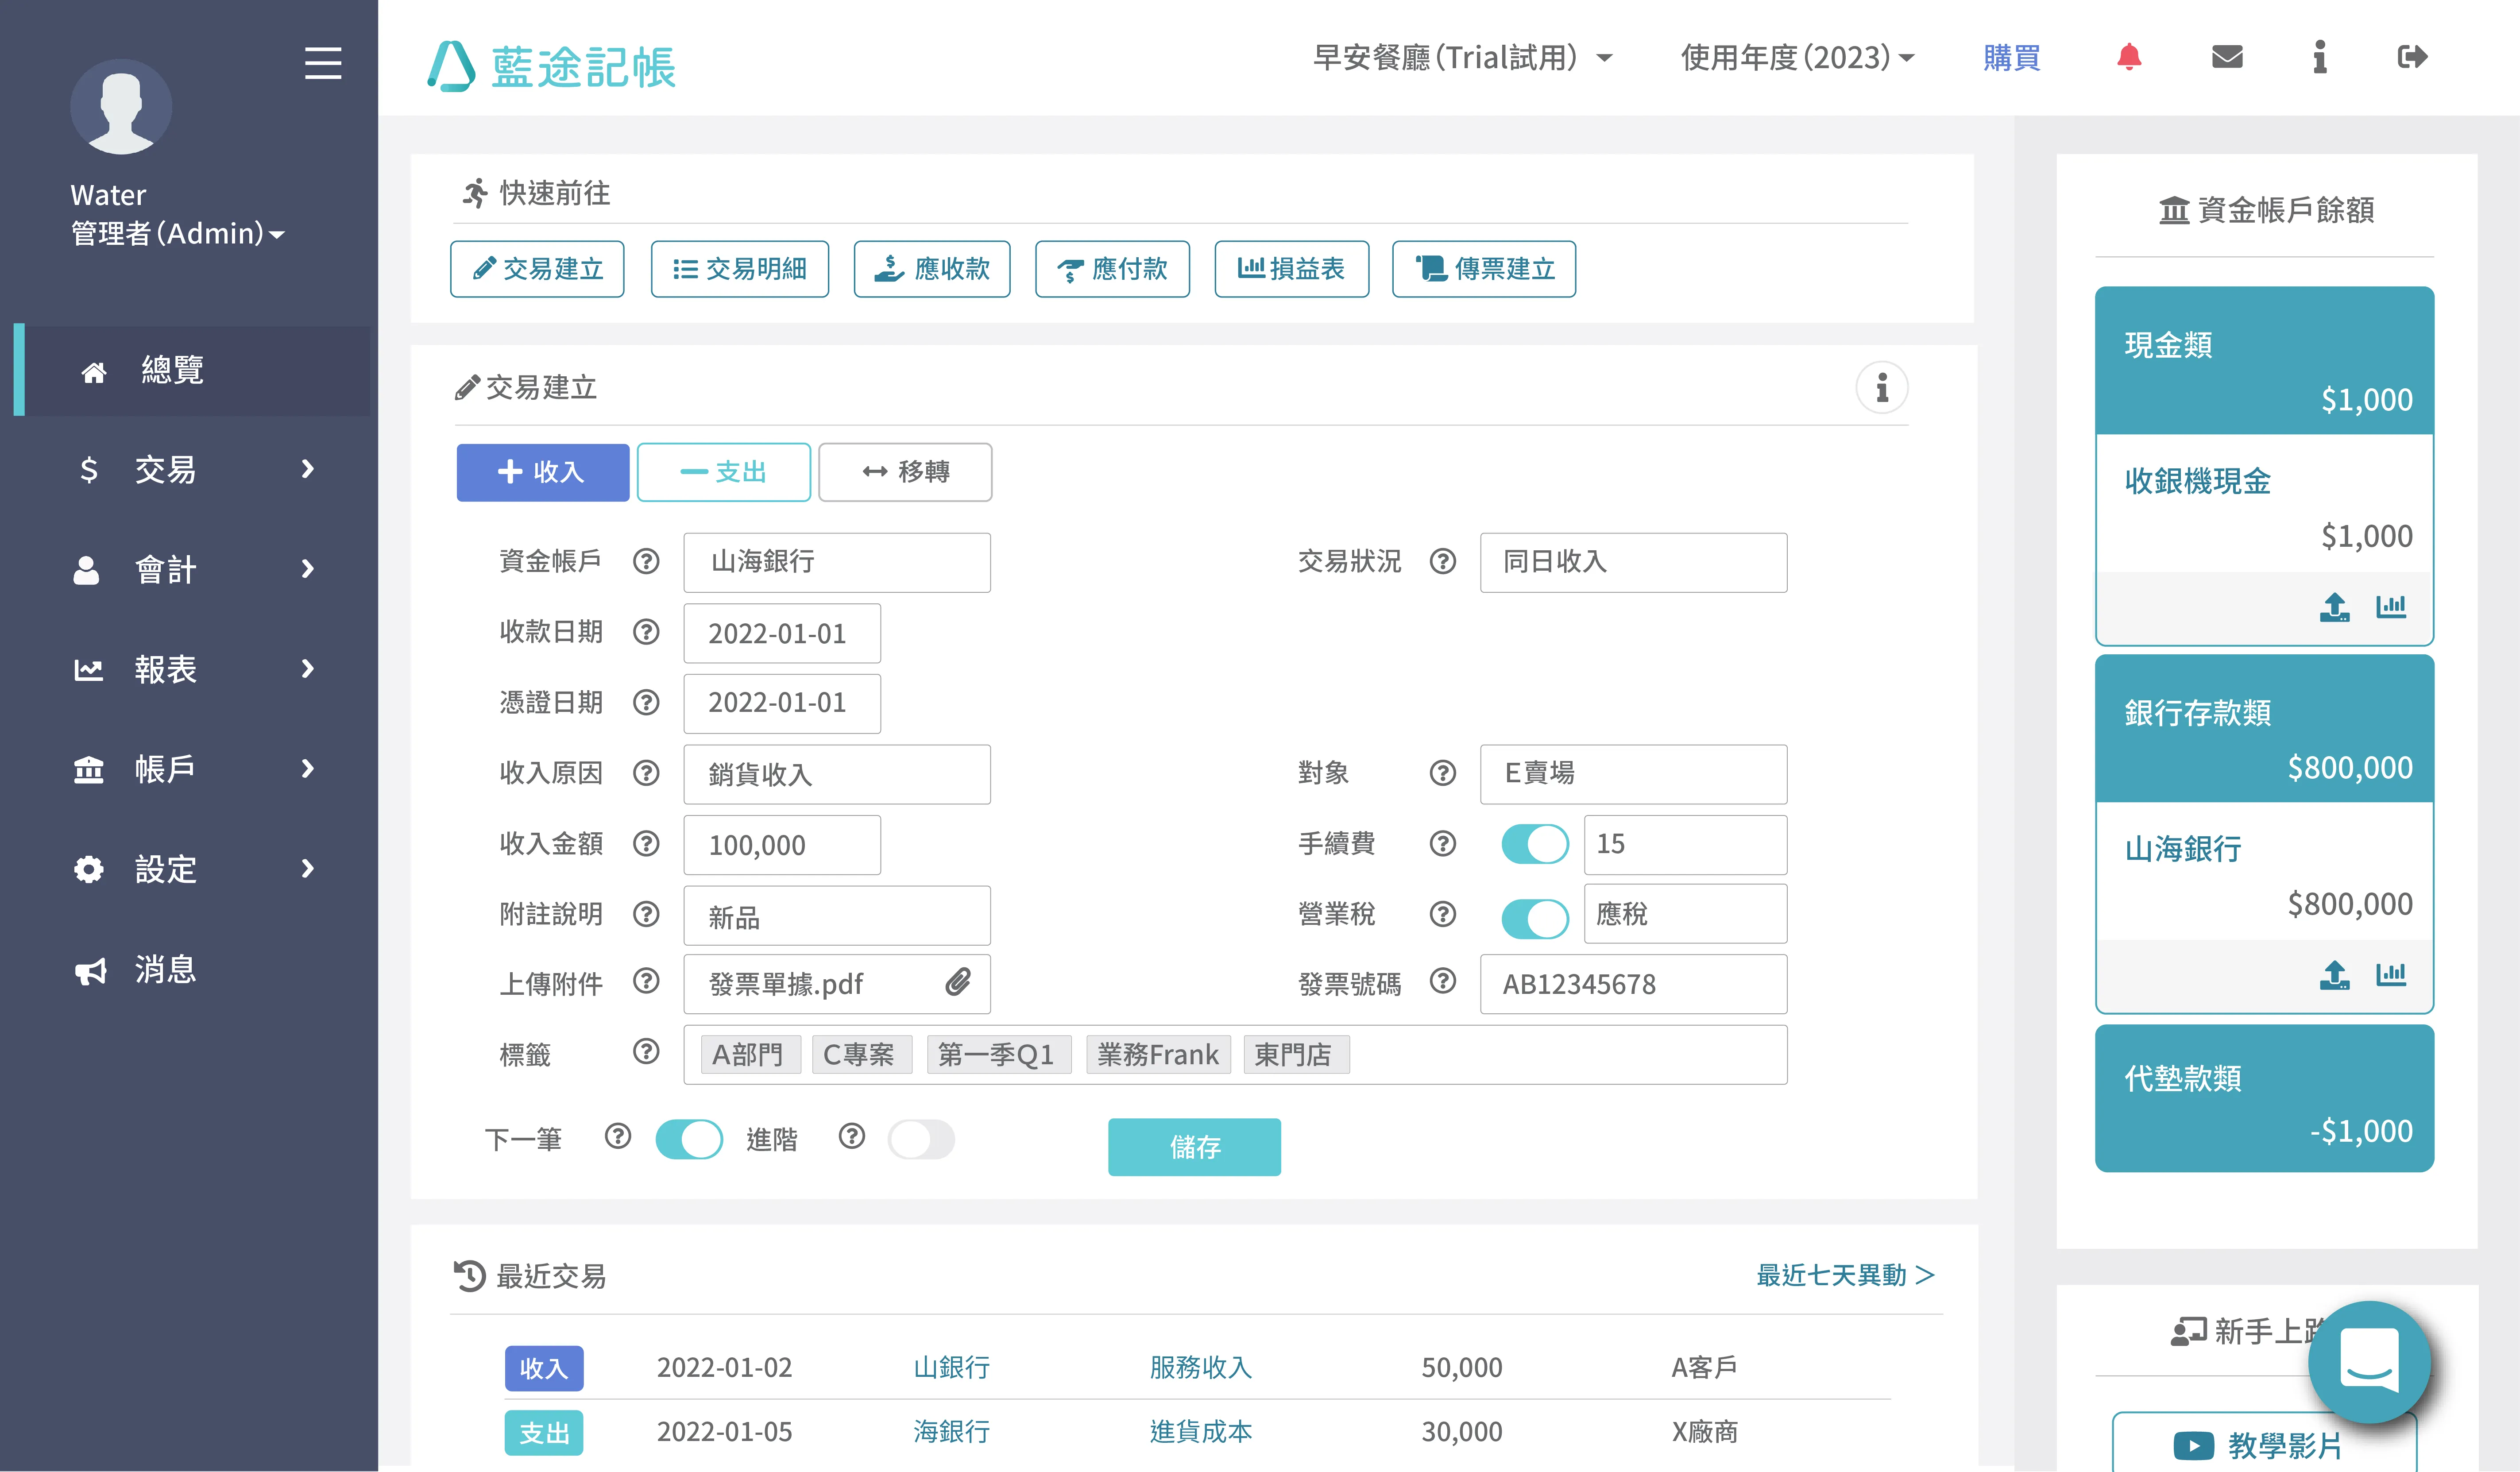
Task: Click help icon next to 憑證日期
Action: coord(646,702)
